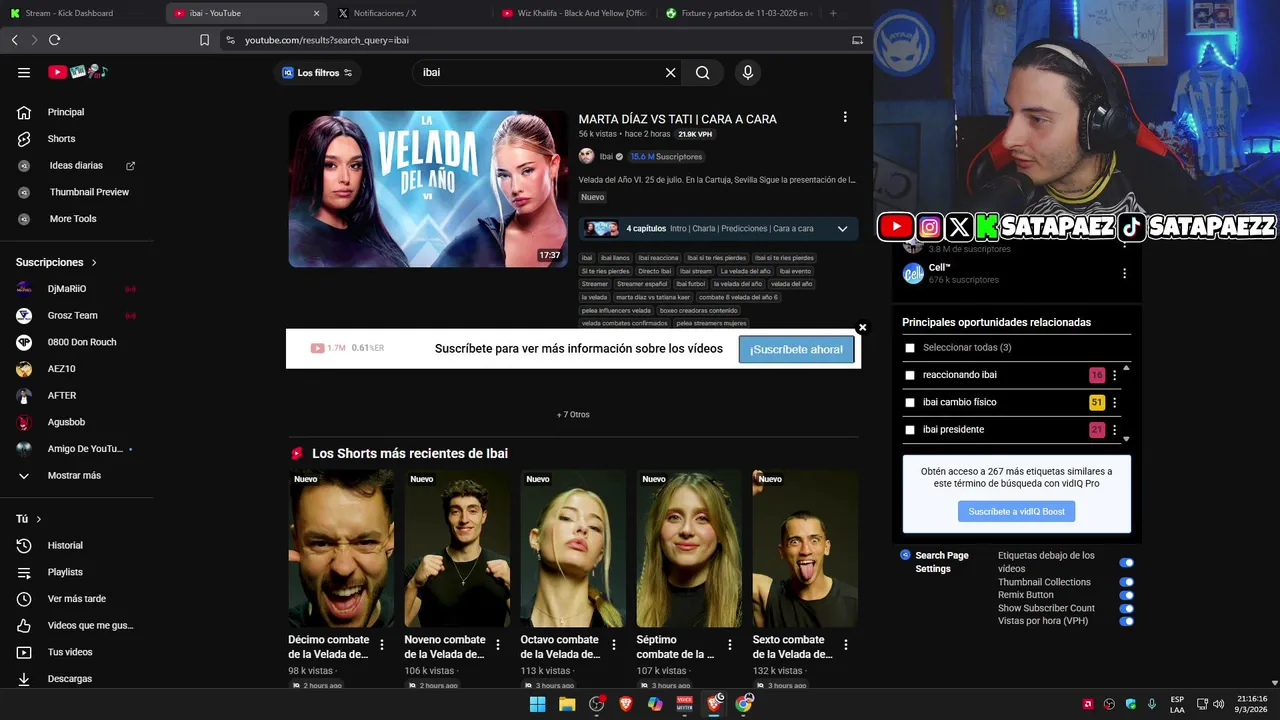1280x720 pixels.
Task: Open Séptimo combate short thumbnail
Action: [x=689, y=548]
